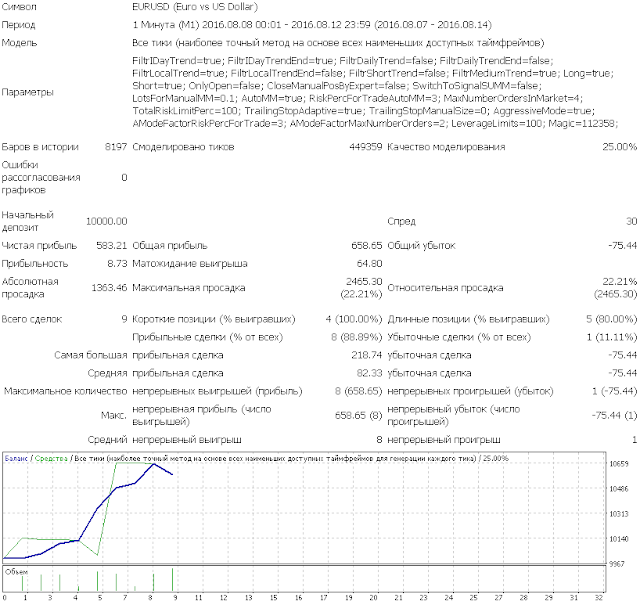Click the 'Длинные позиции (% выигравших)' label
Image resolution: width=640 pixels, height=605 pixels.
coord(469,319)
